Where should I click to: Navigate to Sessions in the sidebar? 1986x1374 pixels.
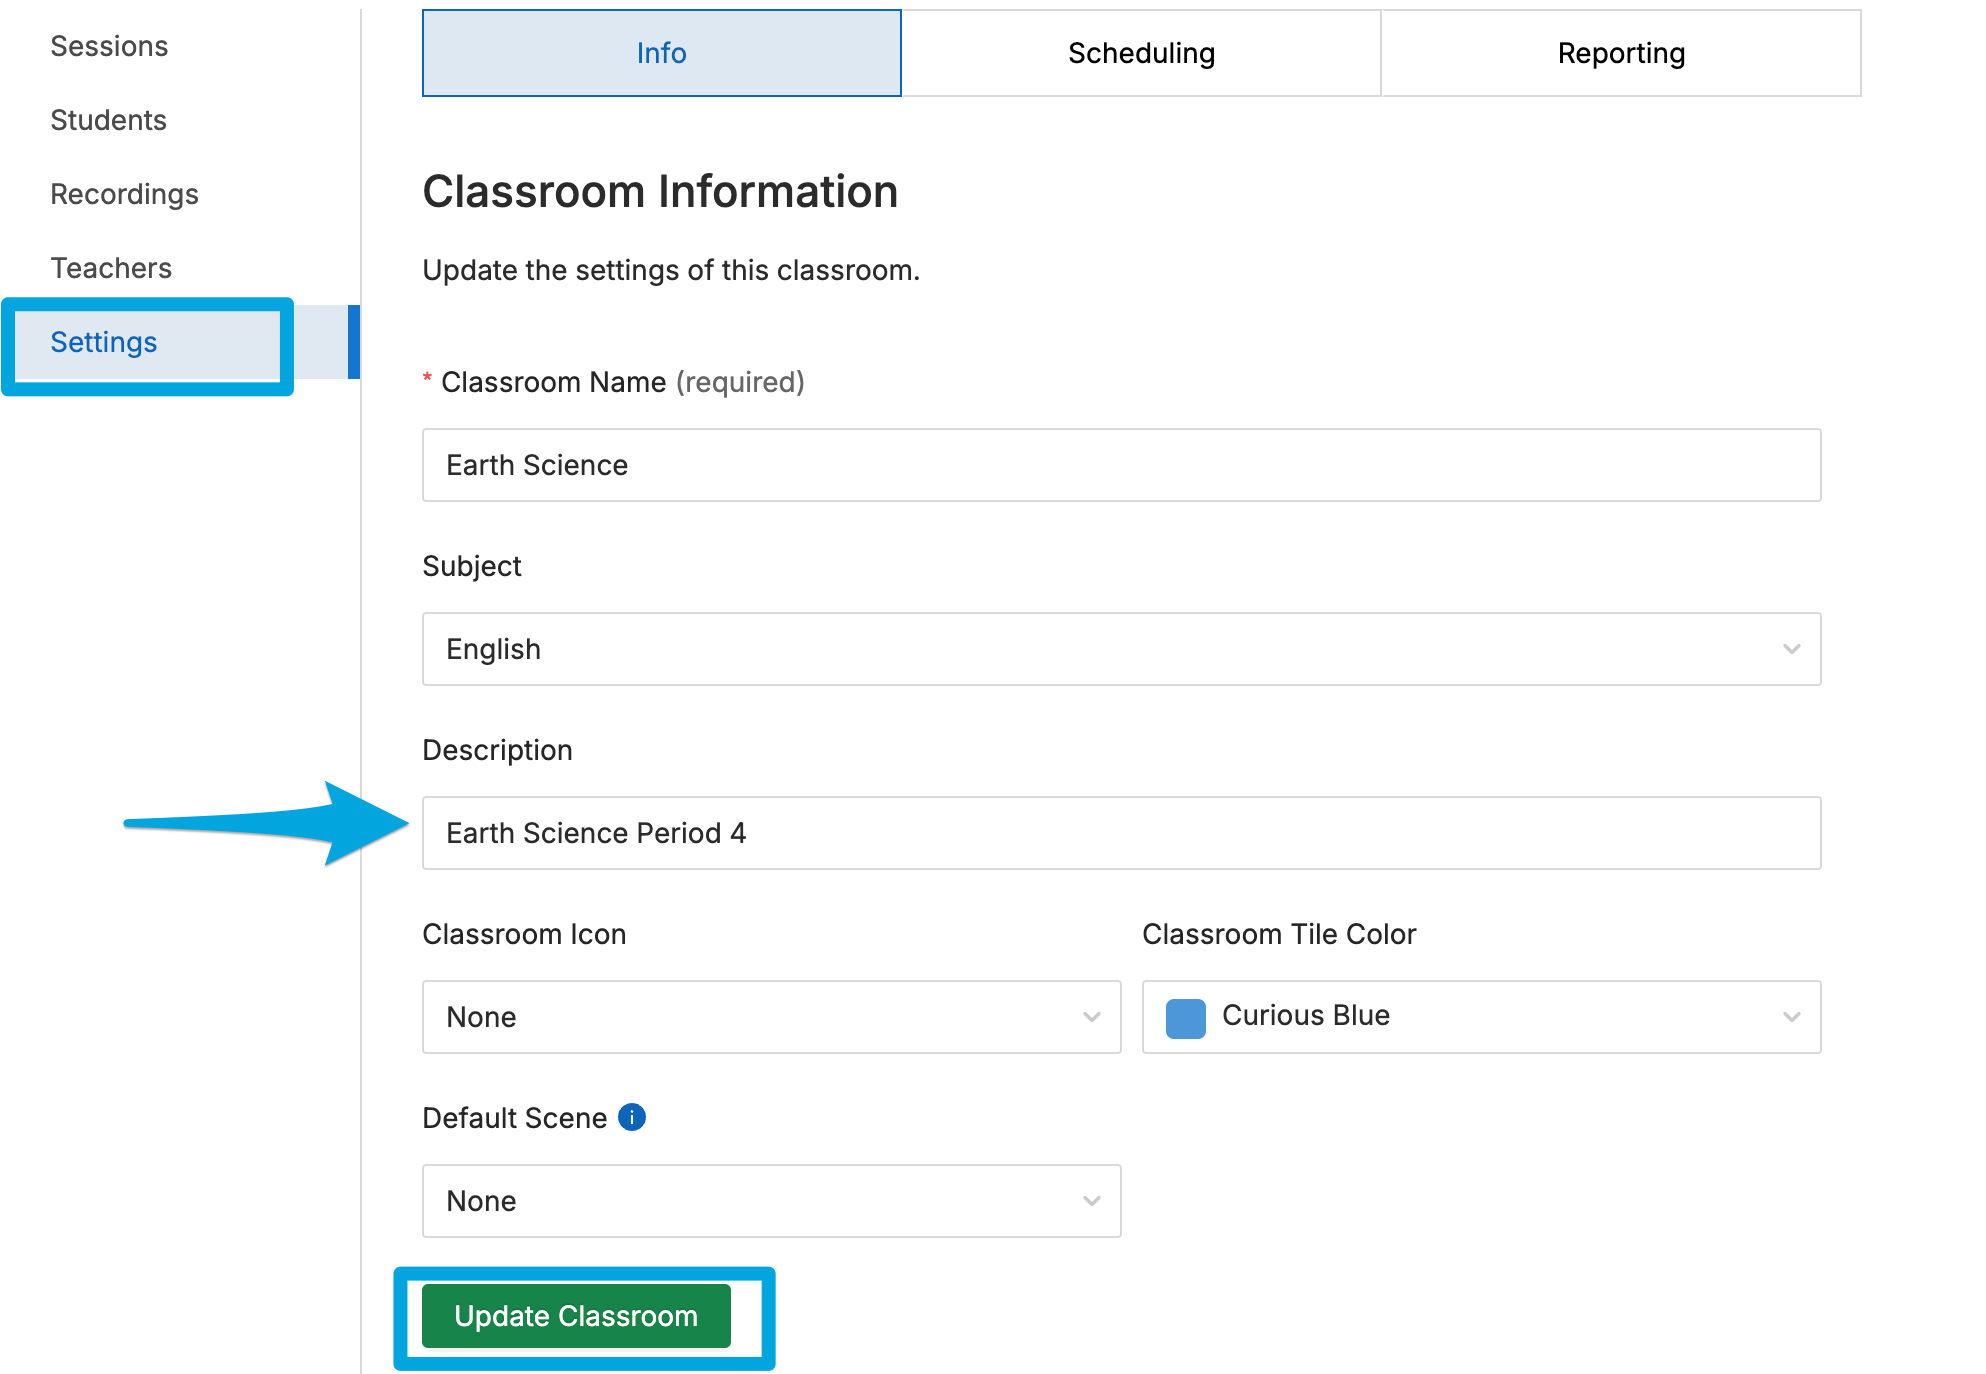(x=109, y=45)
